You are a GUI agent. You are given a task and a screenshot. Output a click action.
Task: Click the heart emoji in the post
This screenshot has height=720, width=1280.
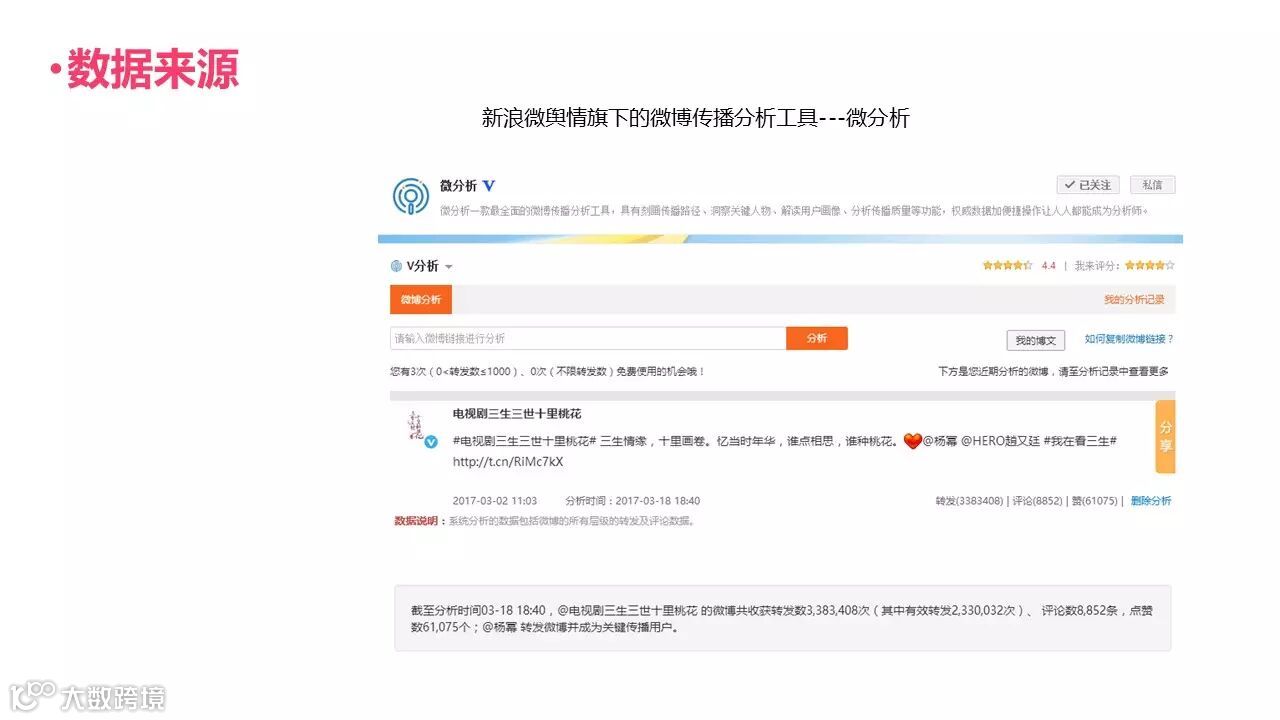click(x=912, y=441)
